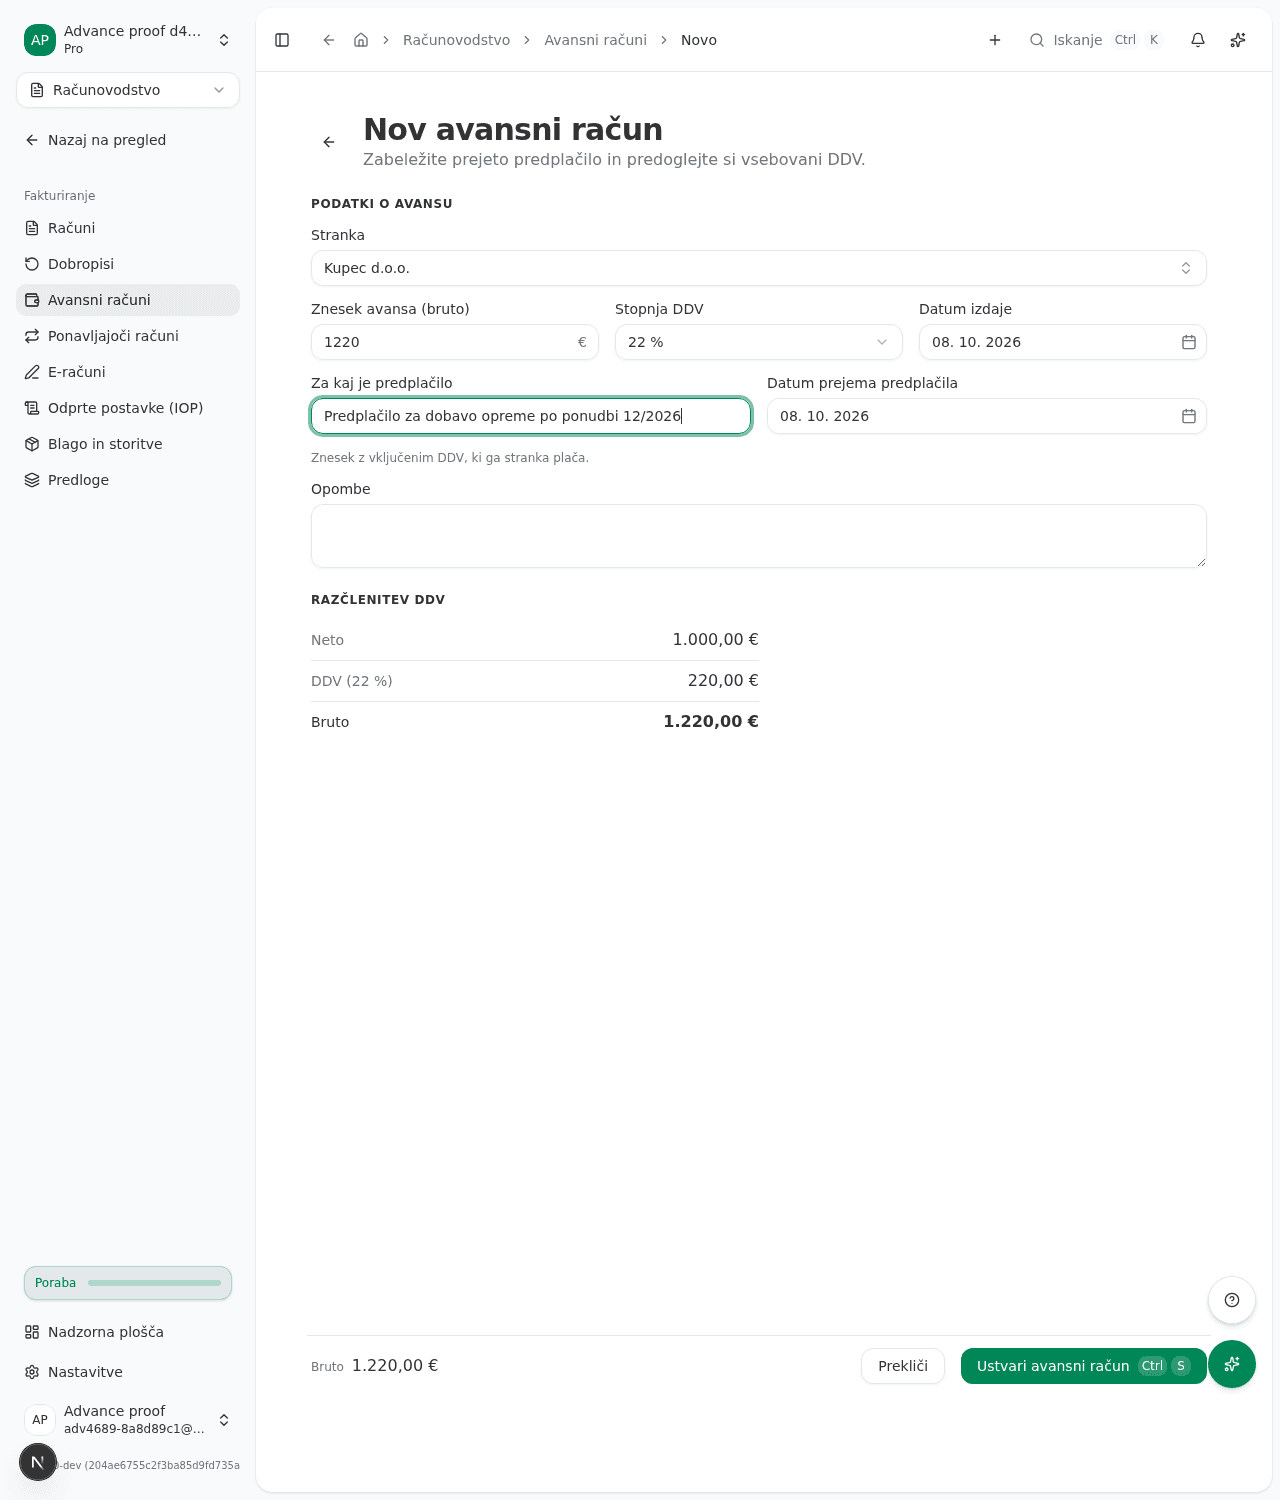1280x1500 pixels.
Task: Open Predloge in the sidebar
Action: [x=128, y=480]
